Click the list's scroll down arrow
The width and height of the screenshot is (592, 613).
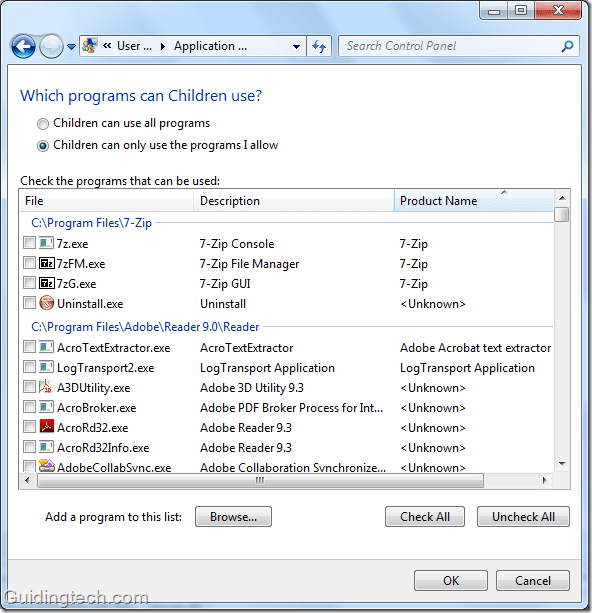point(562,464)
